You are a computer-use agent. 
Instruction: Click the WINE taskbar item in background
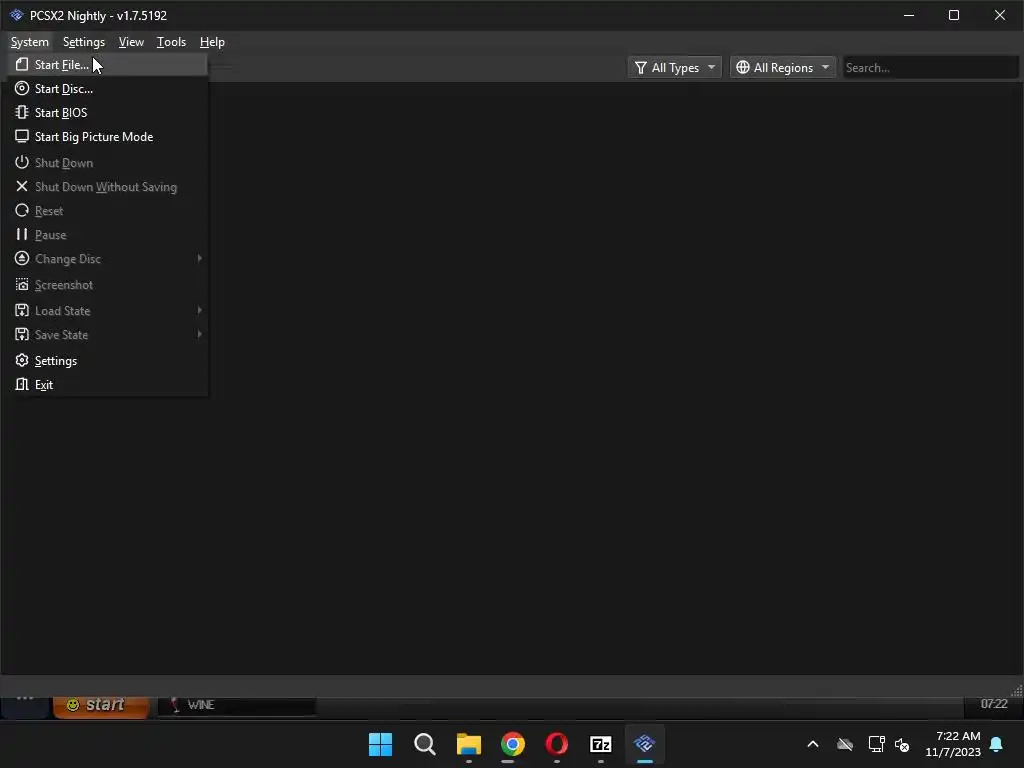click(237, 705)
